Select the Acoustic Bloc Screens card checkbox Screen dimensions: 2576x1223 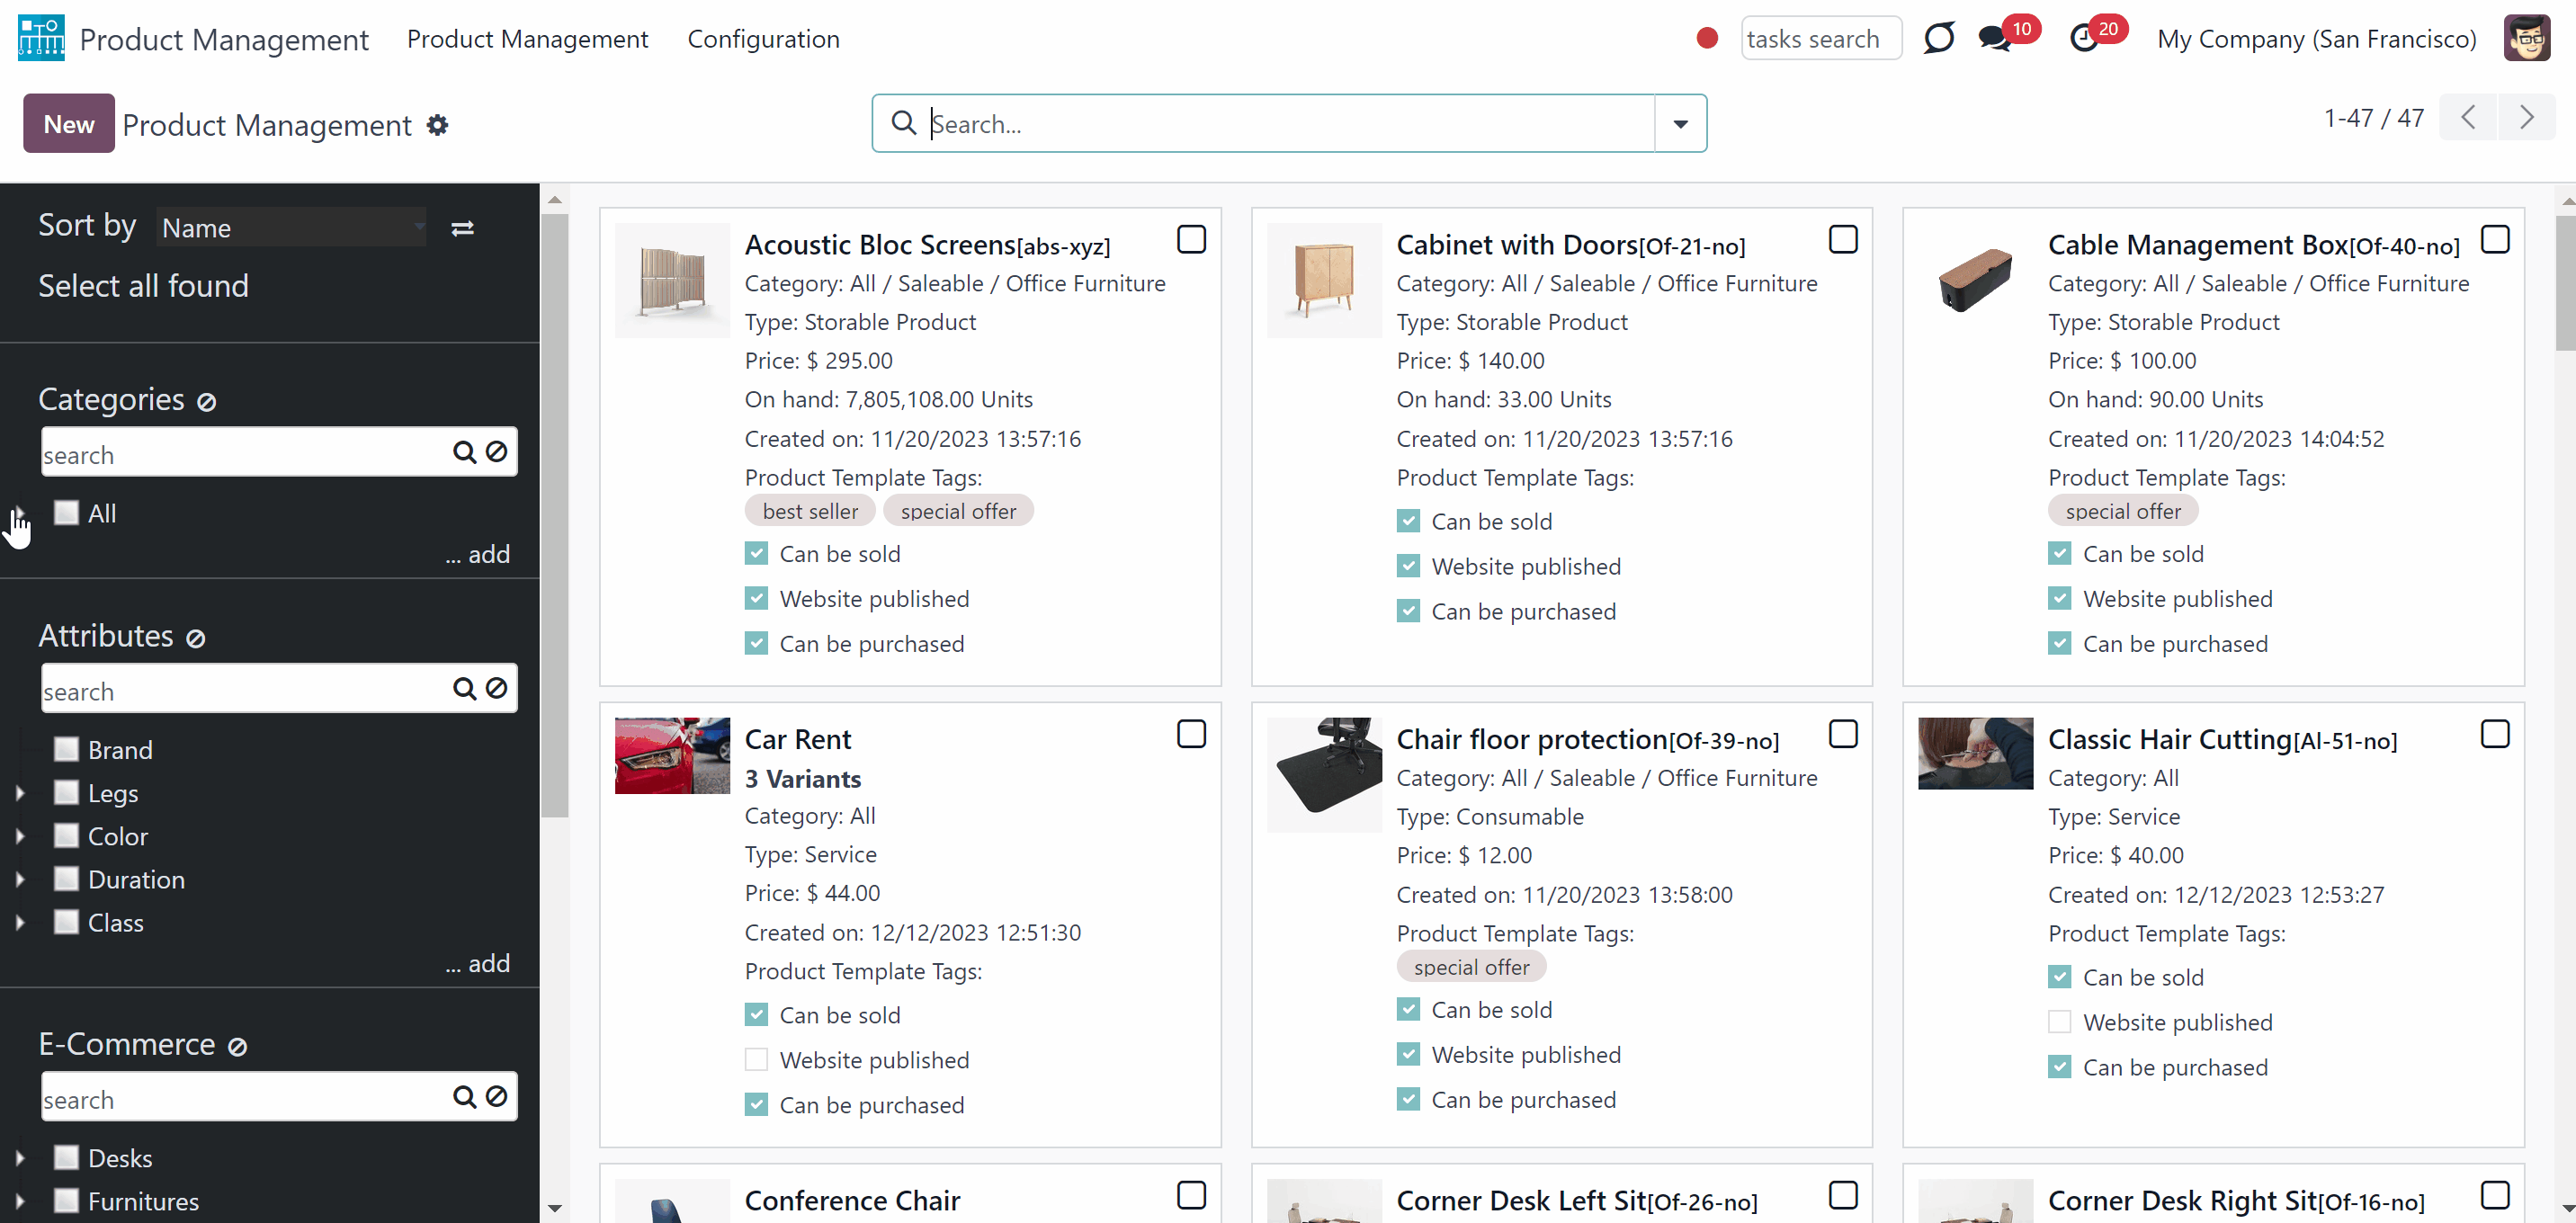1191,240
